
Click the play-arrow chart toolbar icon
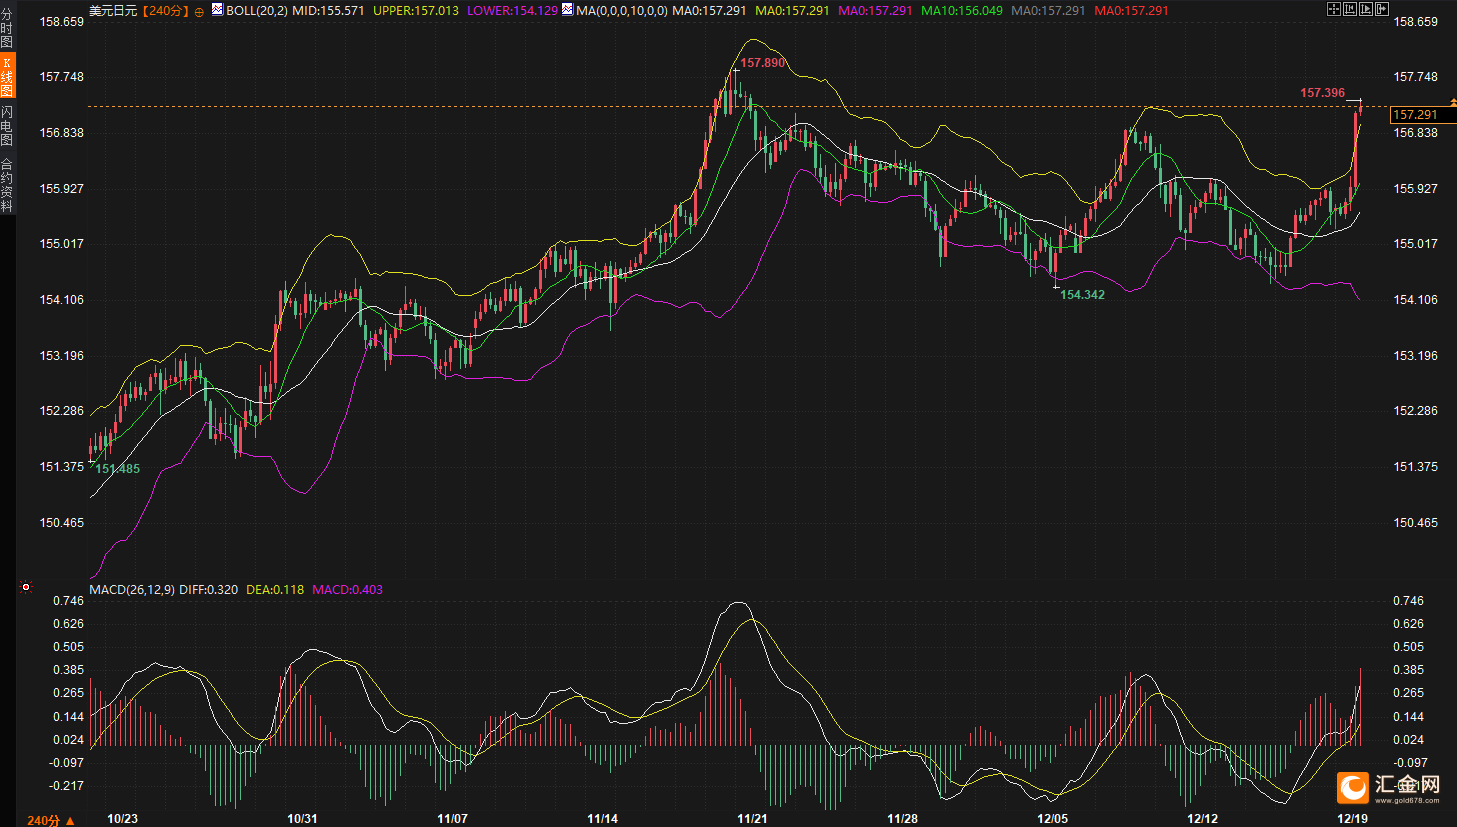1366,9
